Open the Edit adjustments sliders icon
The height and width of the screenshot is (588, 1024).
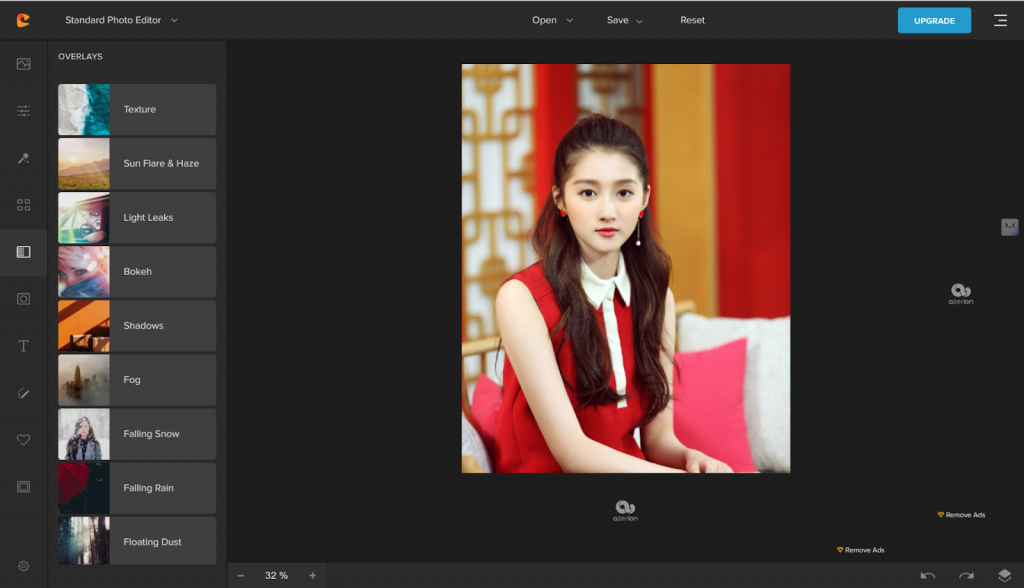click(x=23, y=111)
